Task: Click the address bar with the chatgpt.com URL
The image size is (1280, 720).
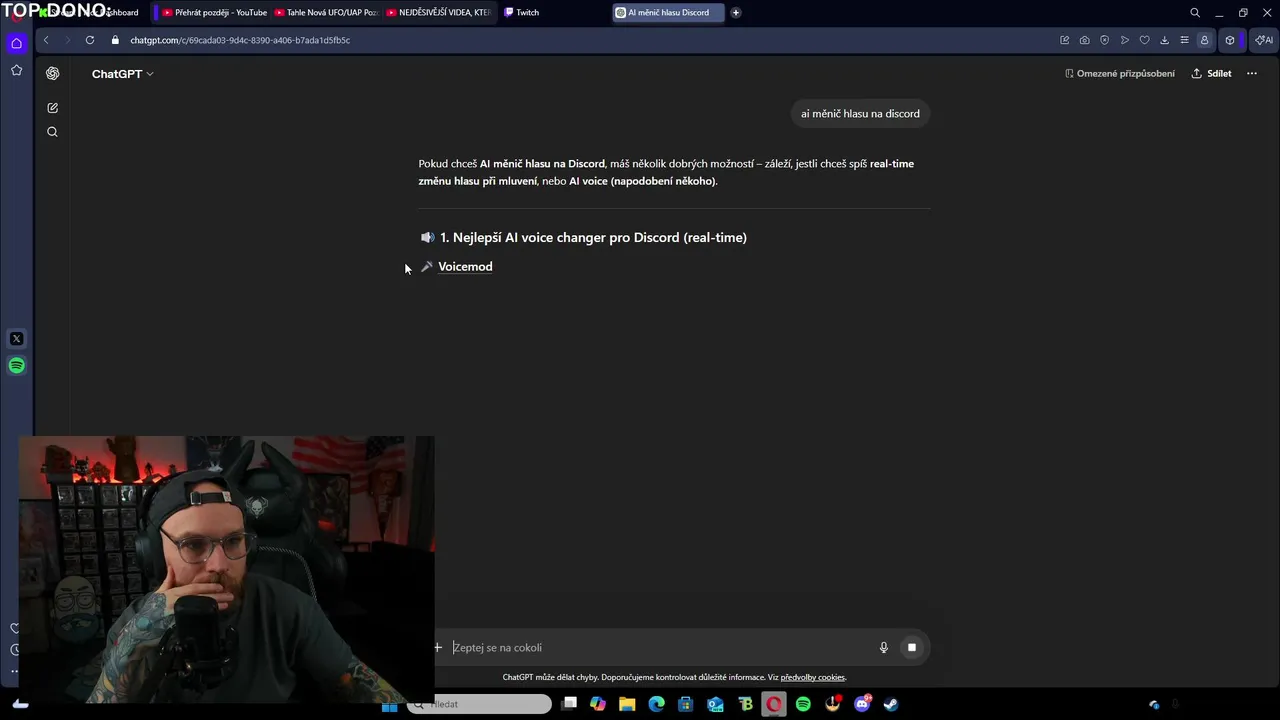Action: pyautogui.click(x=240, y=40)
